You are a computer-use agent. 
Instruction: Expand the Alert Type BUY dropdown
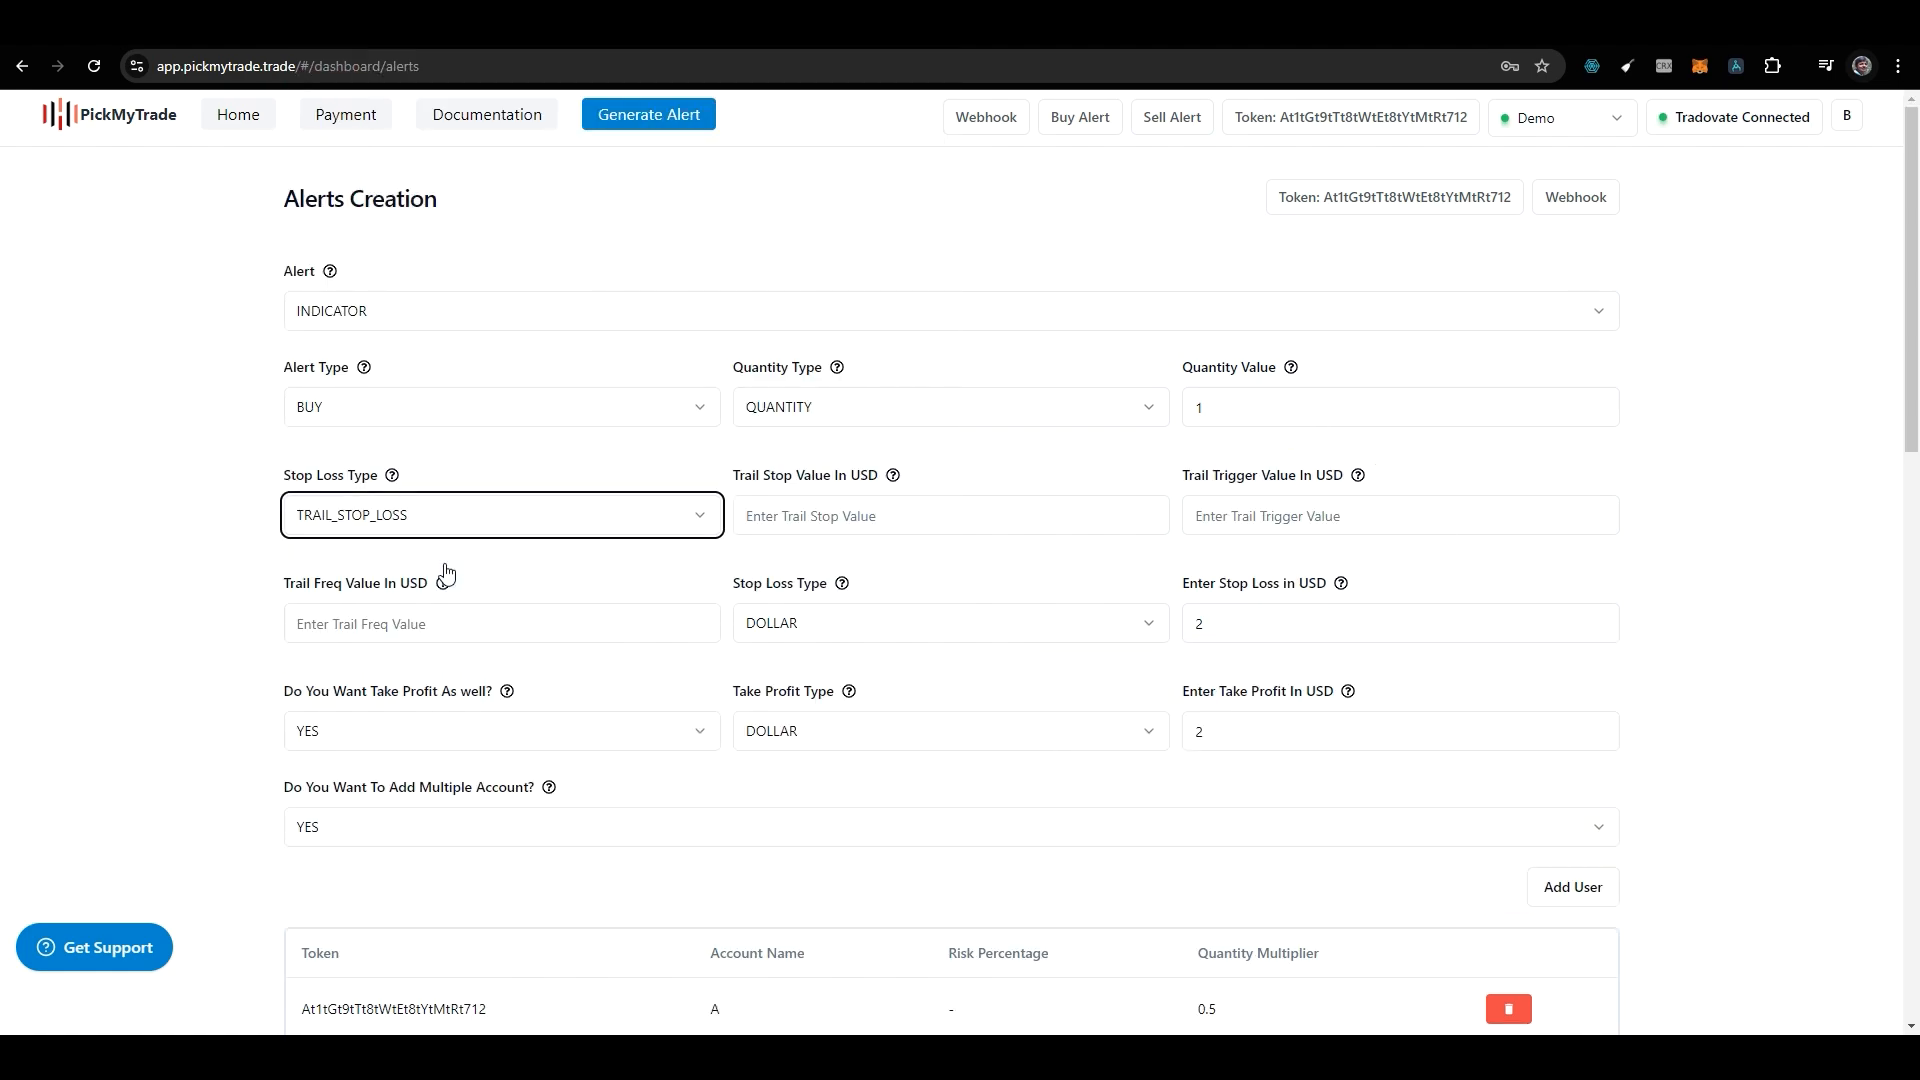(500, 406)
